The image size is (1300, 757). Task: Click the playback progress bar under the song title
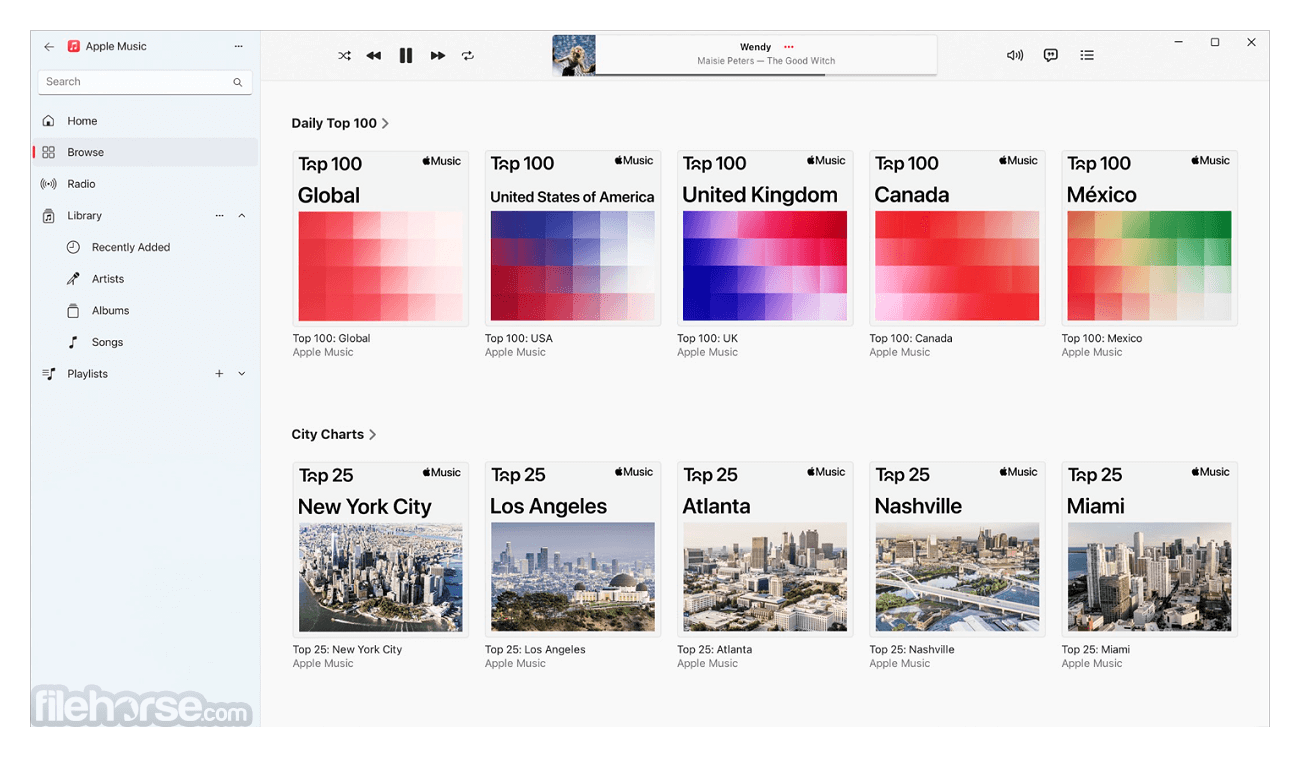click(x=766, y=75)
